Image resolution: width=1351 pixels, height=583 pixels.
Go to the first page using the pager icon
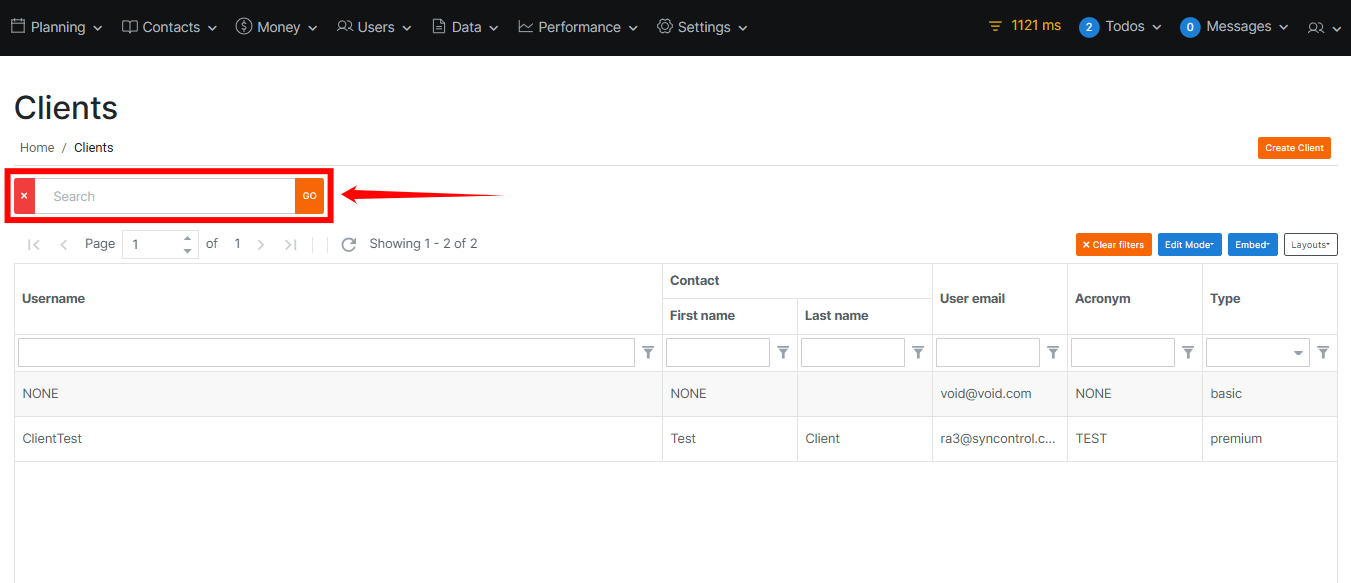click(x=34, y=244)
